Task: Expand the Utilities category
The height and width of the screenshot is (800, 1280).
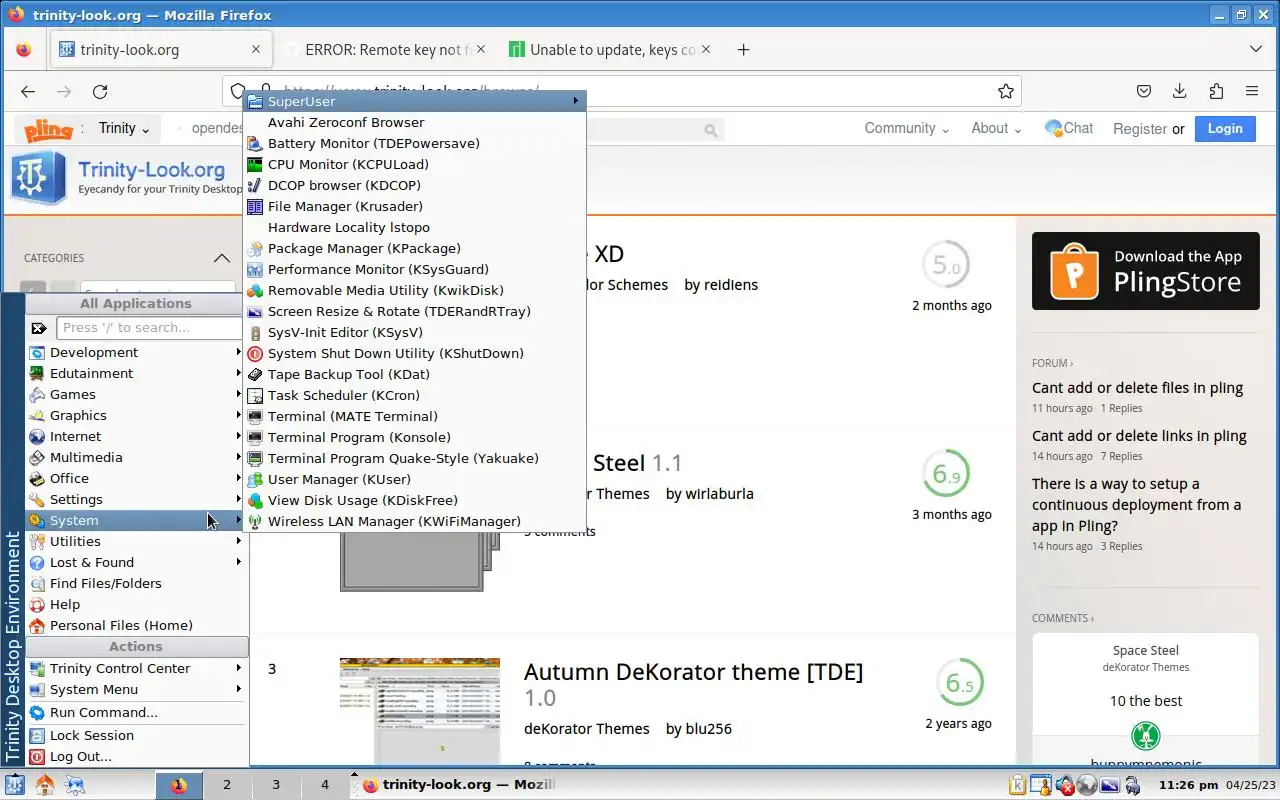Action: (x=136, y=541)
